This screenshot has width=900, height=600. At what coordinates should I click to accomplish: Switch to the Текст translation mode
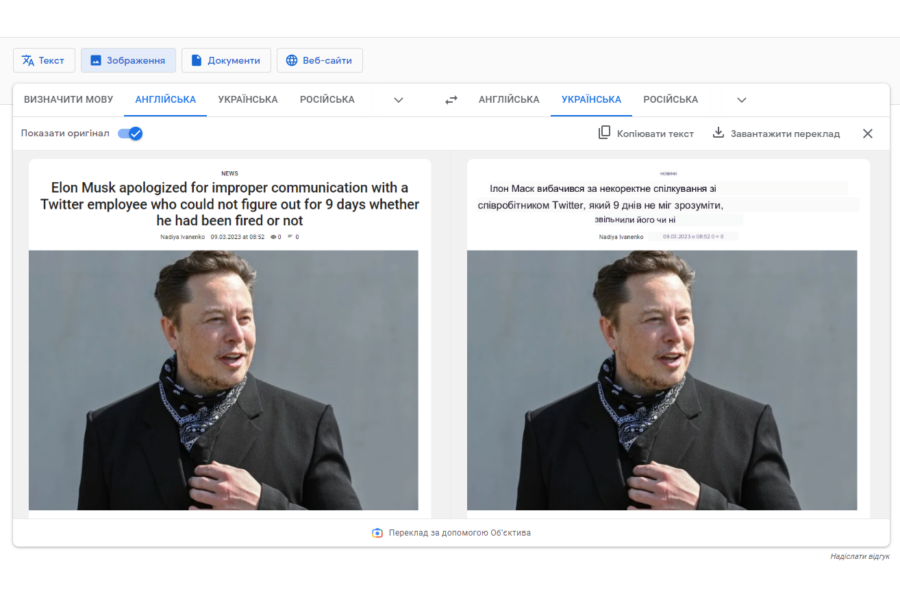click(x=44, y=60)
